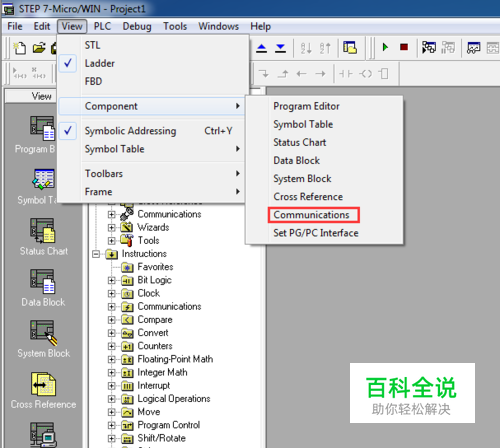Viewport: 500px width, 448px height.
Task: Expand Counters instruction folder
Action: [111, 346]
